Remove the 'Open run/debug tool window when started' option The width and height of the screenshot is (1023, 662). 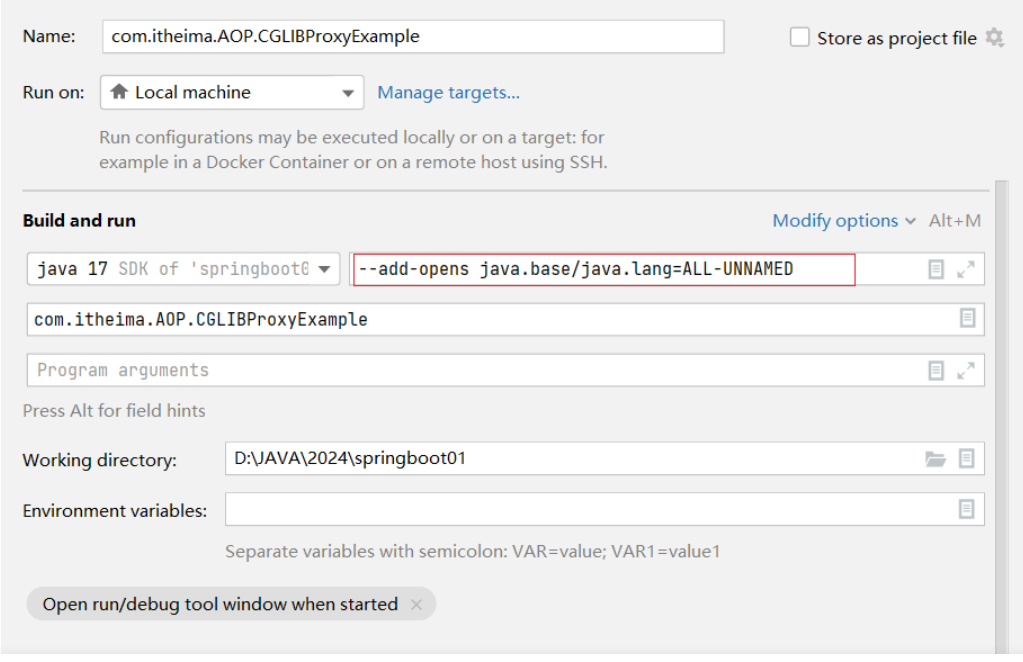tap(416, 604)
